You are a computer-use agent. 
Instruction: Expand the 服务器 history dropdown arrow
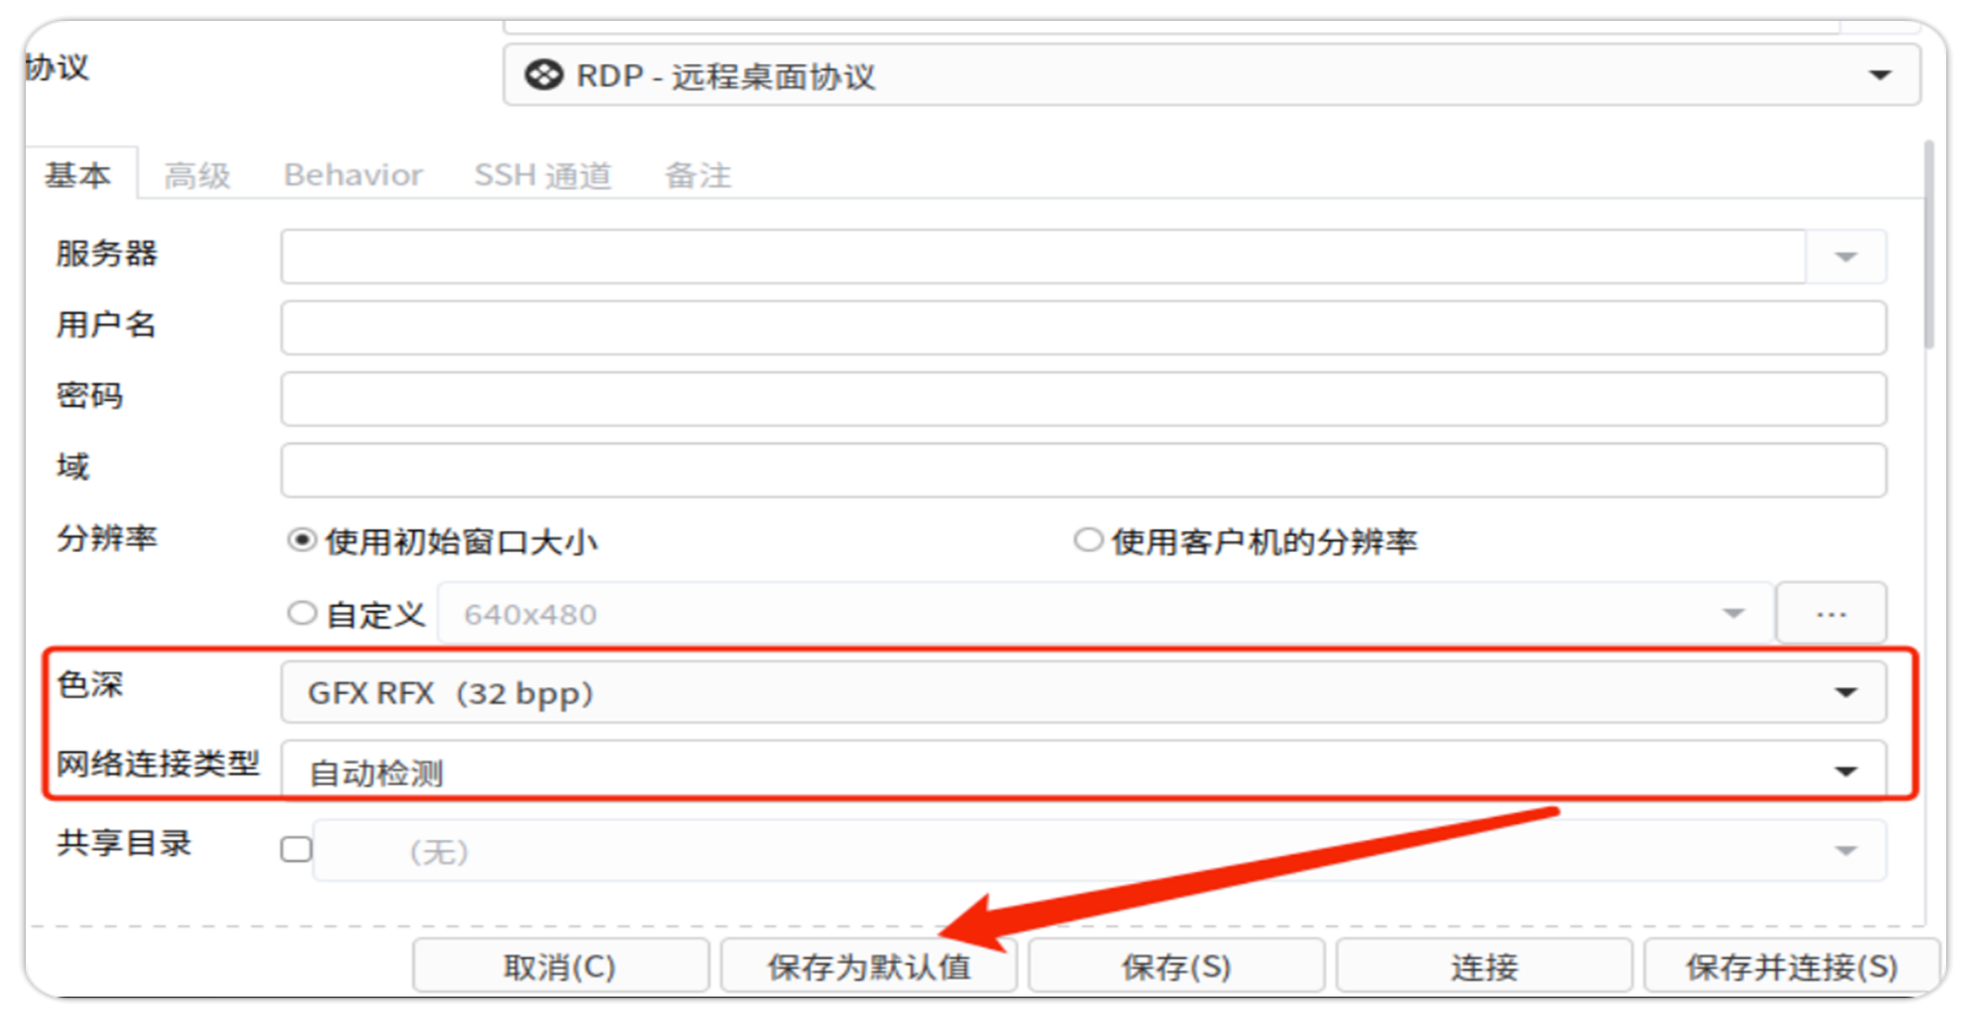(1846, 257)
